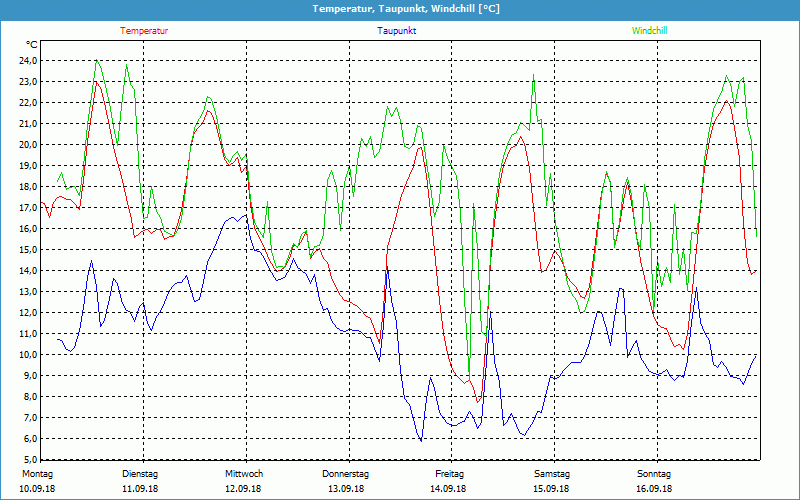Screen dimensions: 800x500
Task: Click the °C axis unit label
Action: click(x=32, y=45)
